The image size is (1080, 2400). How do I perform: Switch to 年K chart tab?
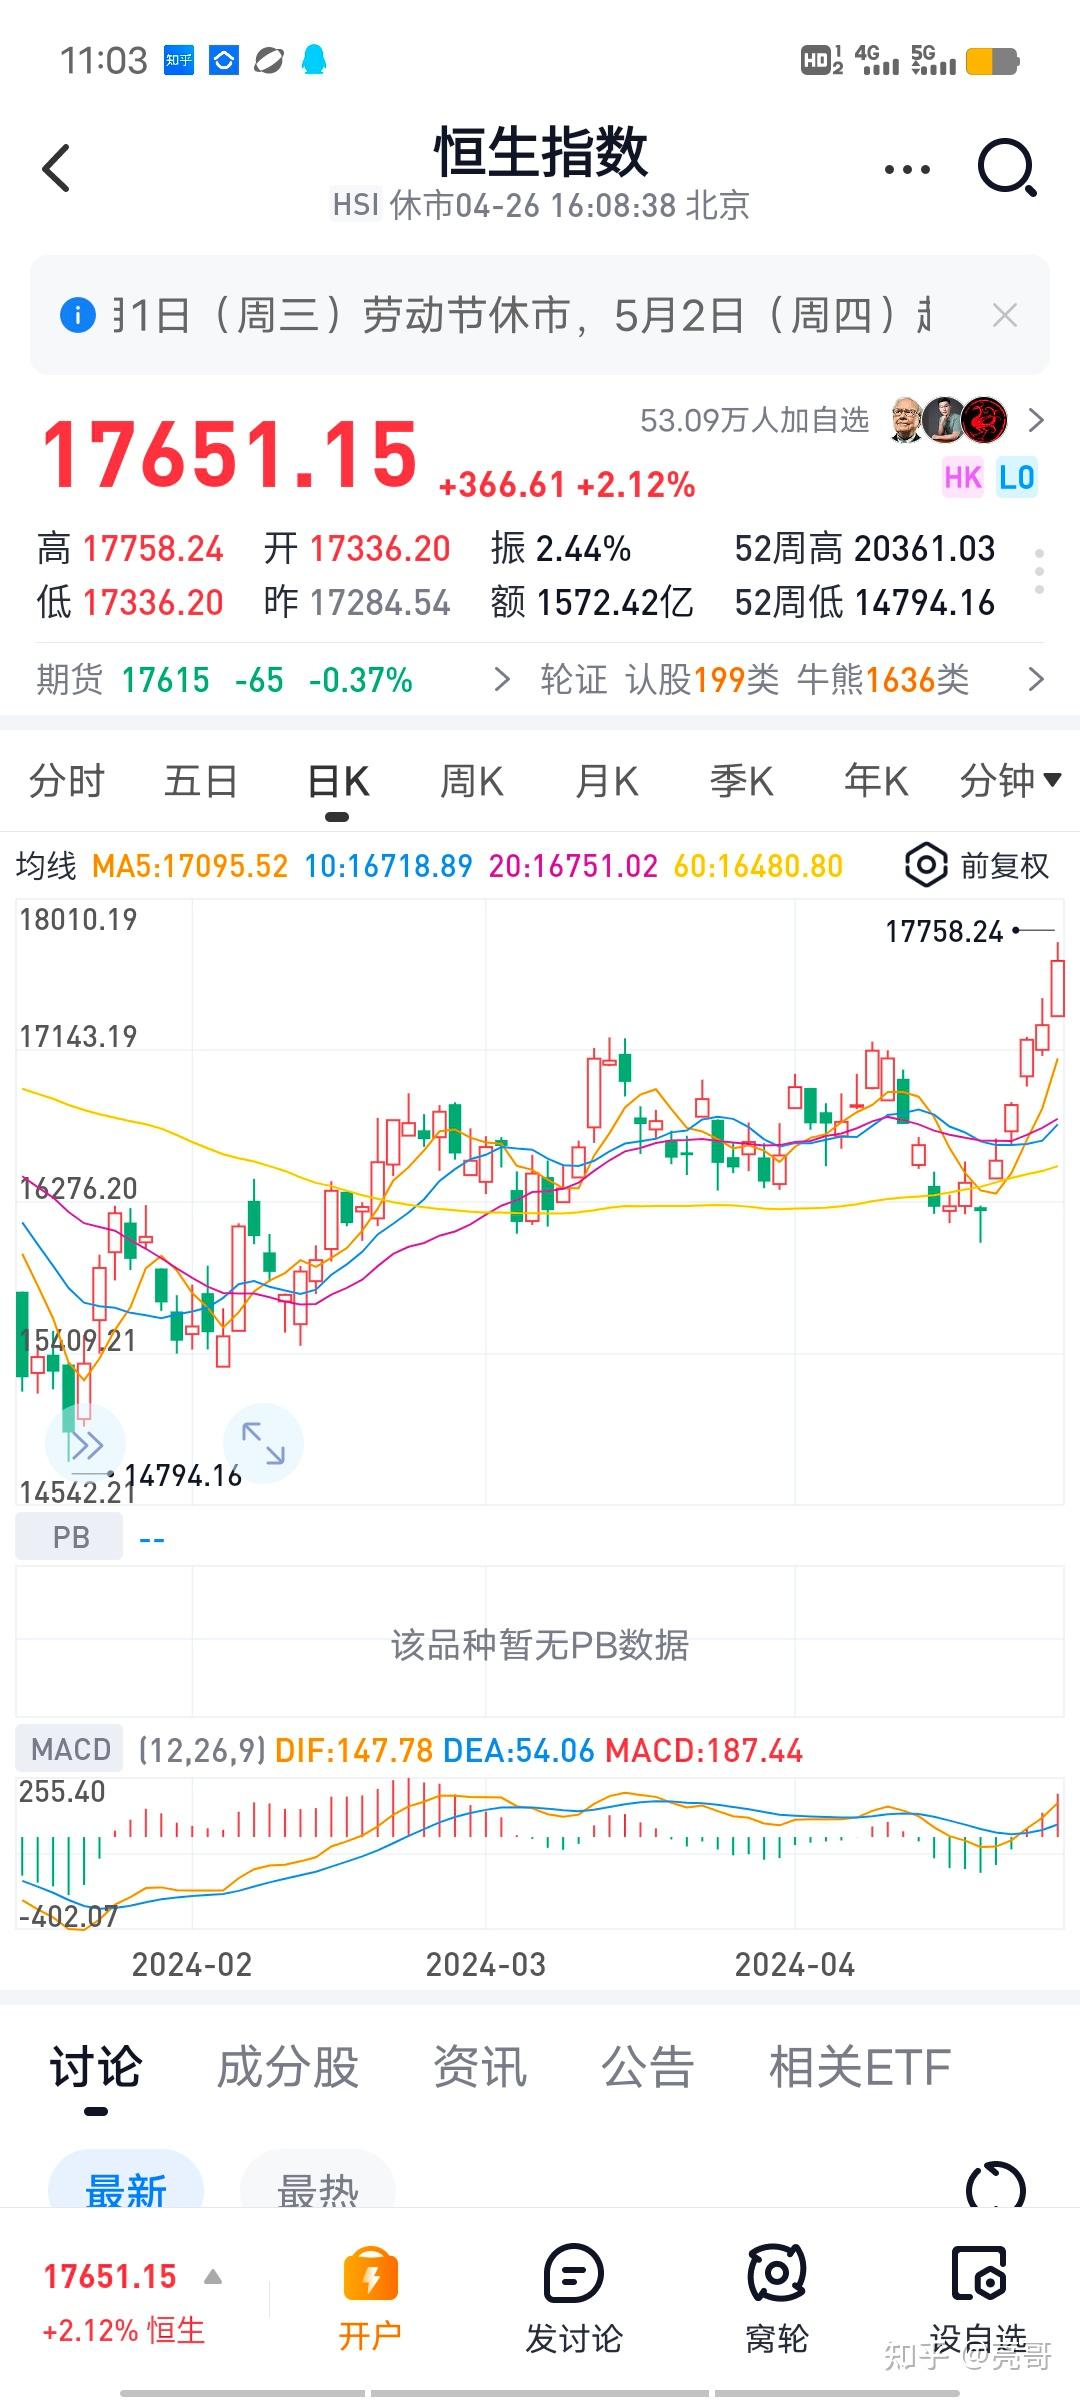pyautogui.click(x=876, y=781)
